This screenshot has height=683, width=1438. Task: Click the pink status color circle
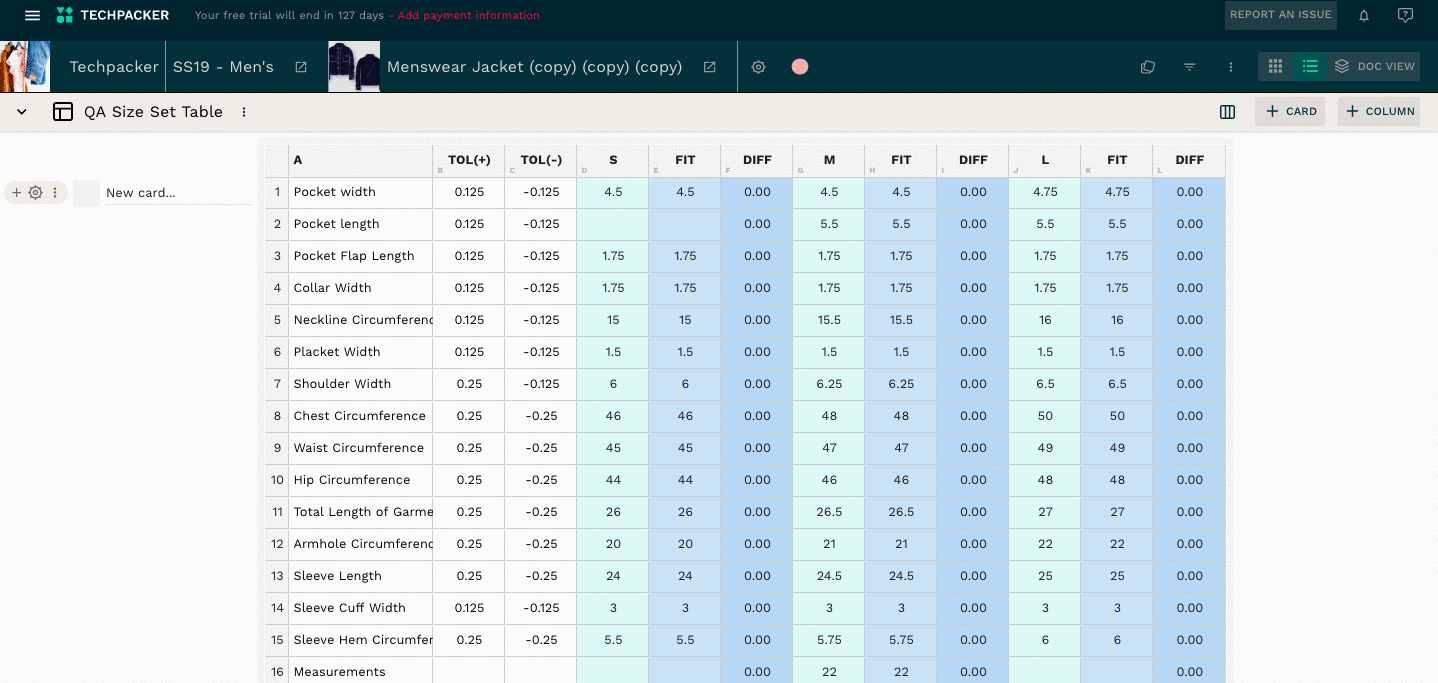pos(800,67)
